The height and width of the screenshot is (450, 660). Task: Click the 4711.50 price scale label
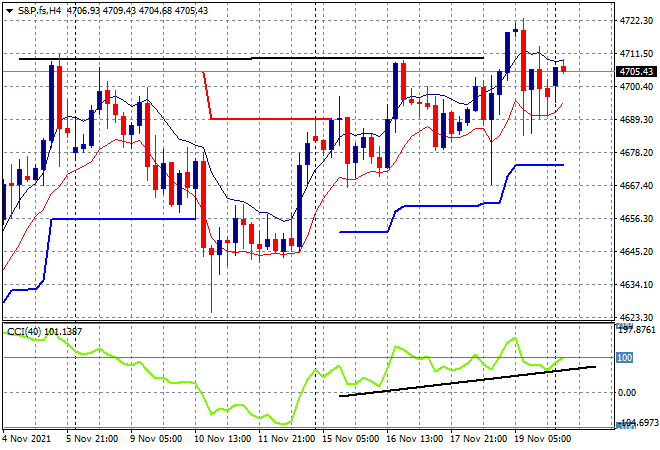coord(636,53)
